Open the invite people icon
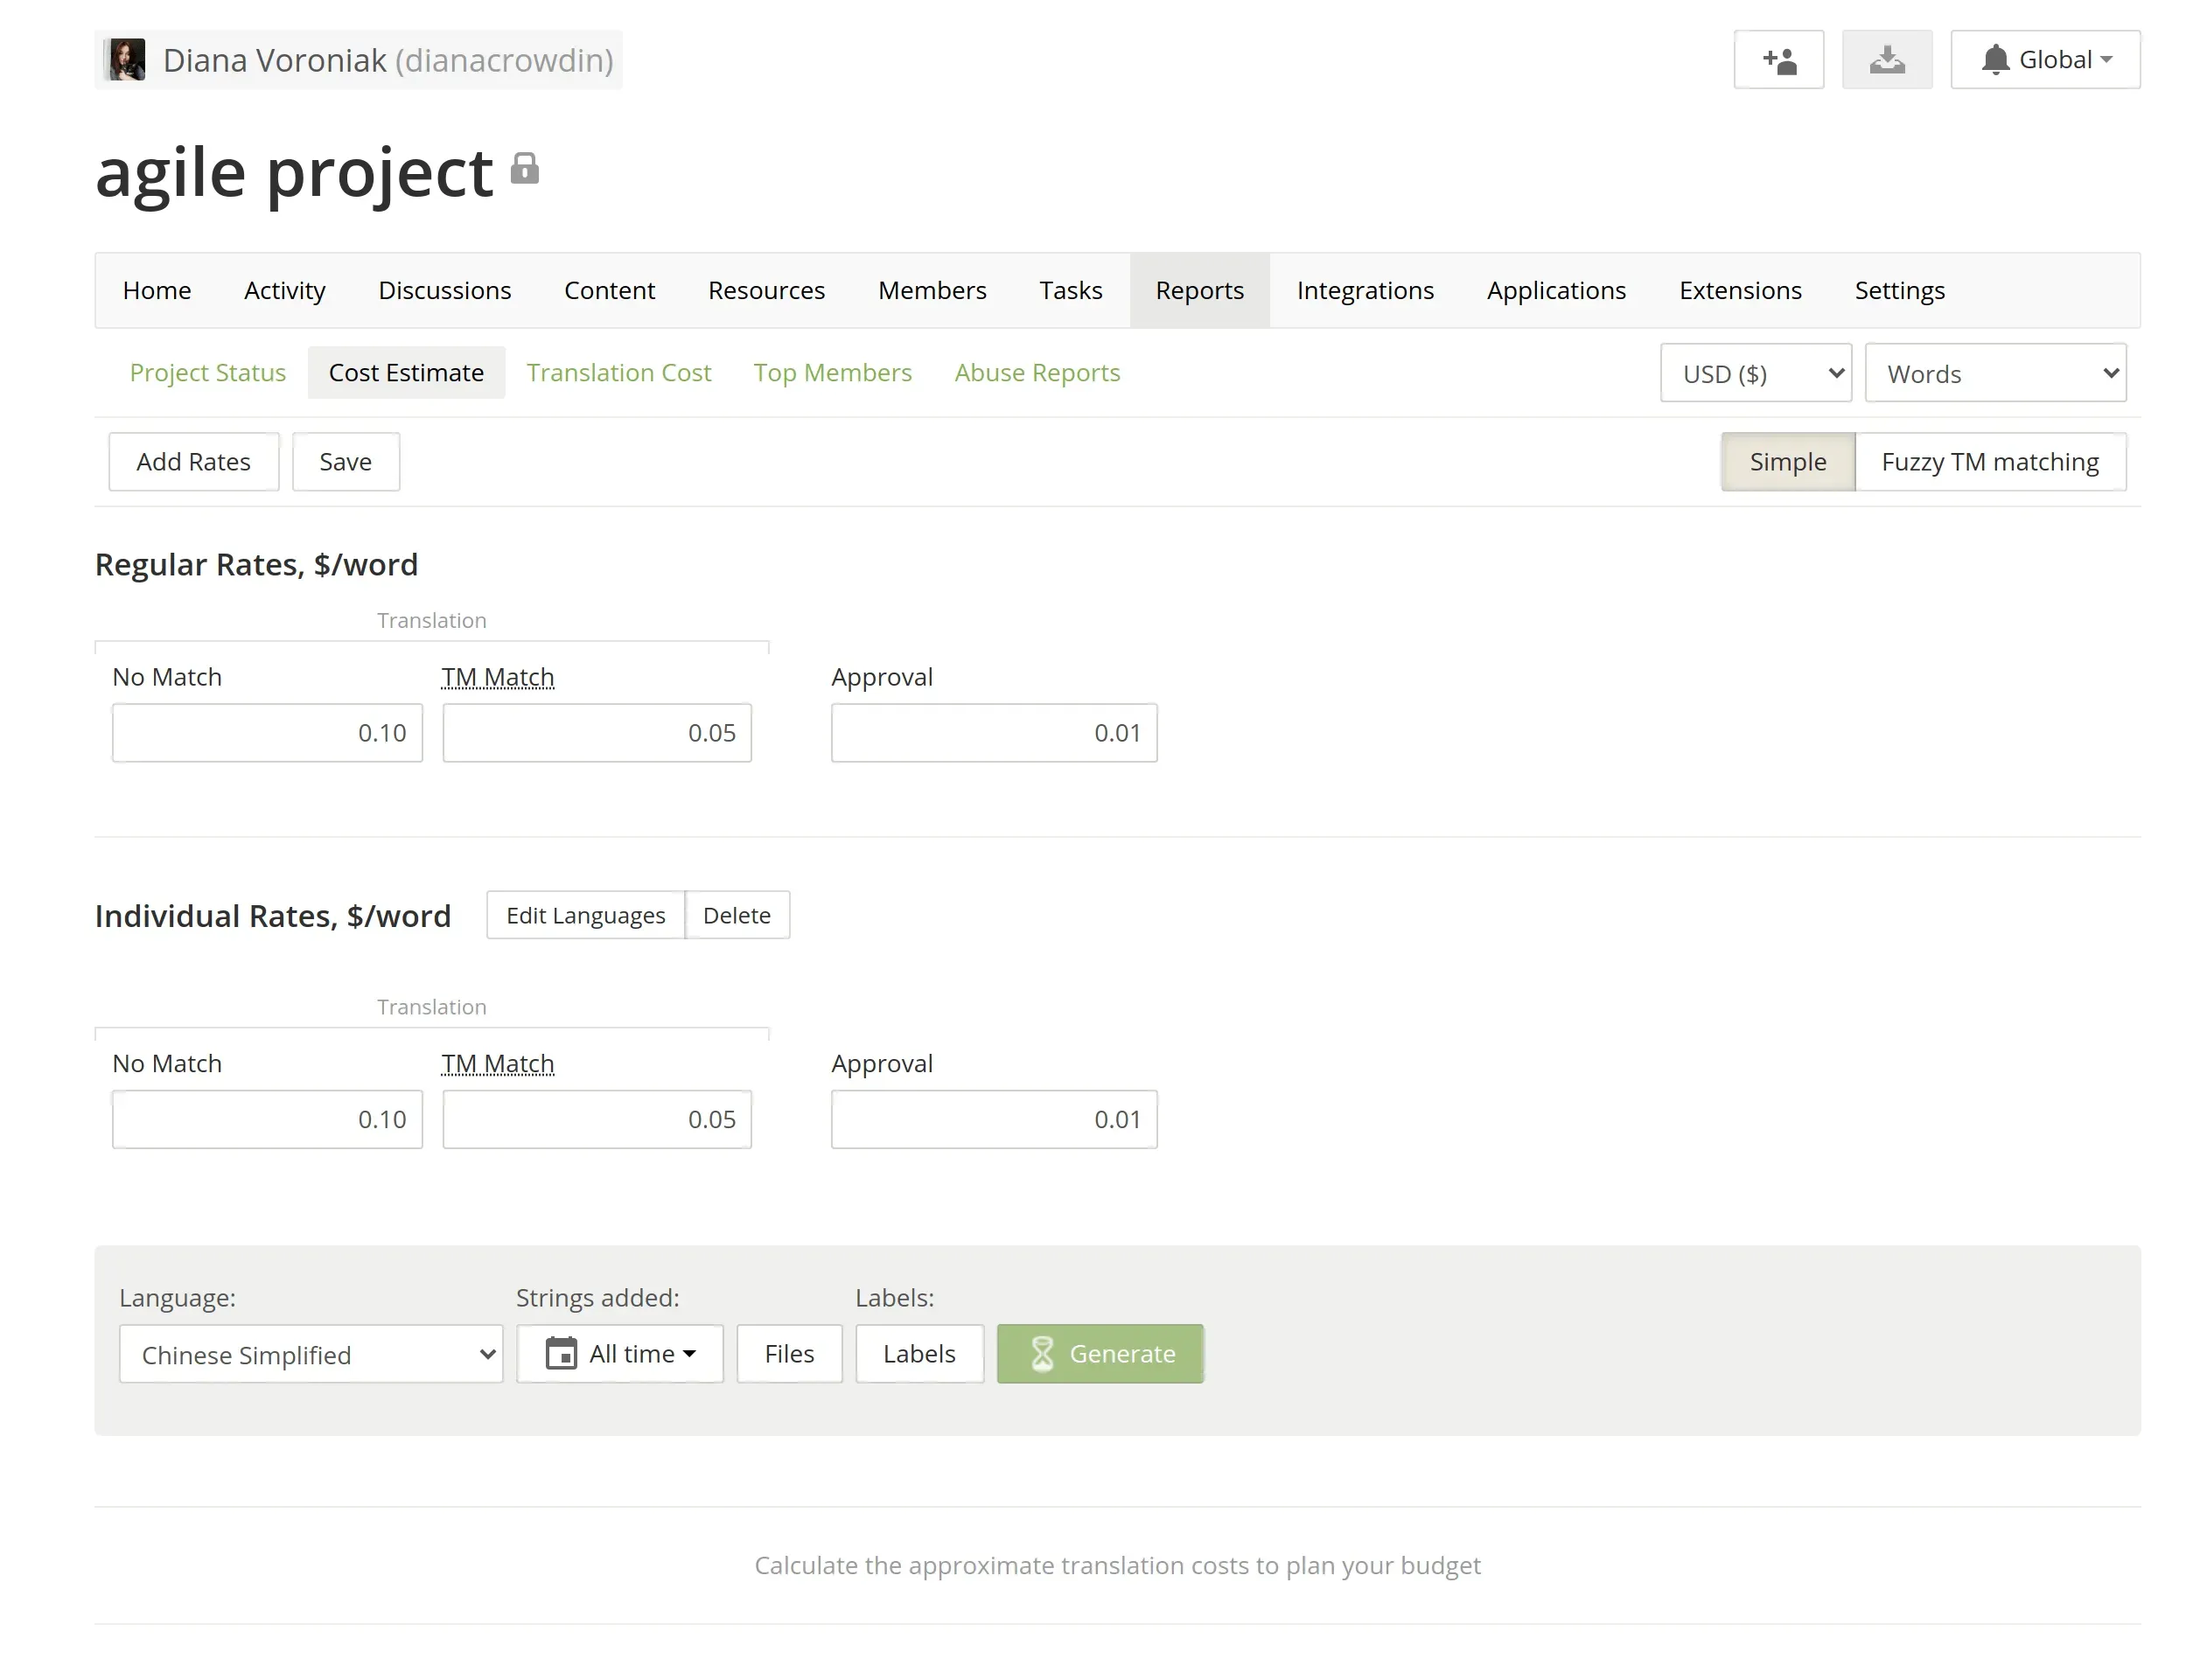2200x1680 pixels. click(x=1778, y=59)
